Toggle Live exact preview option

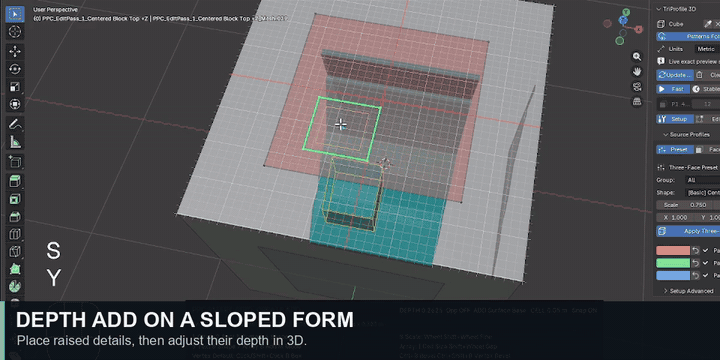(x=661, y=61)
